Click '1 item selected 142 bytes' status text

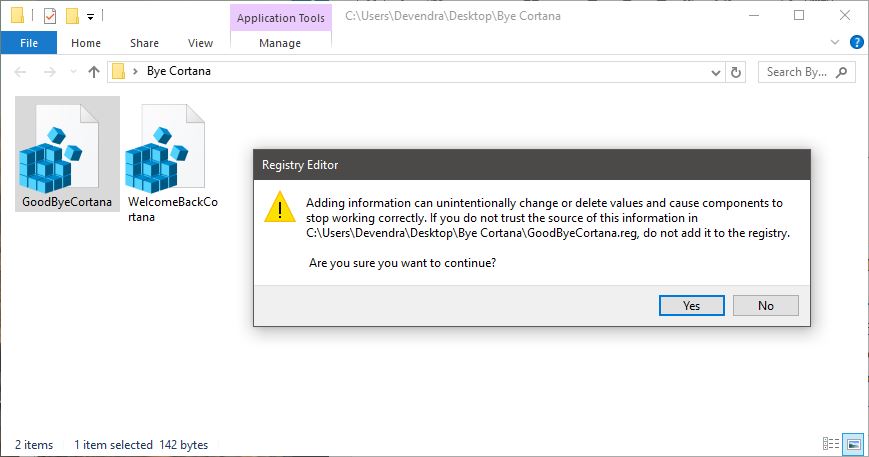point(141,445)
